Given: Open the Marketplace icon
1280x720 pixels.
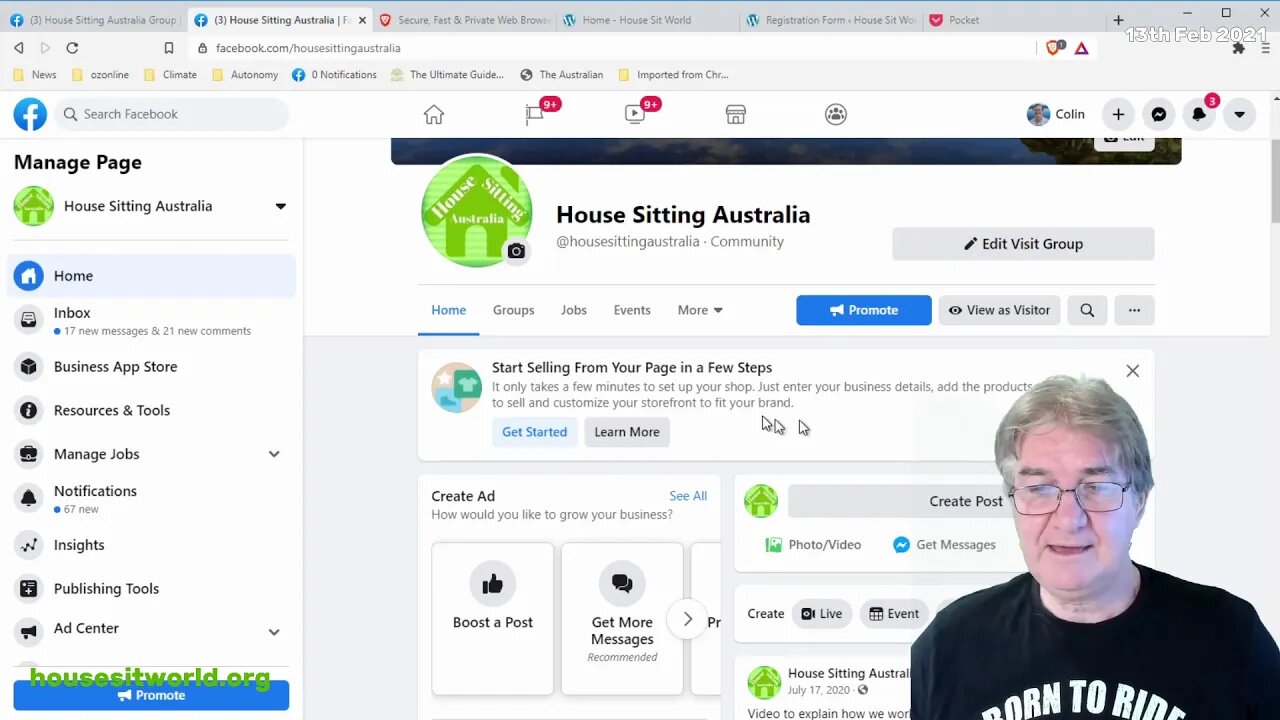Looking at the screenshot, I should point(736,114).
